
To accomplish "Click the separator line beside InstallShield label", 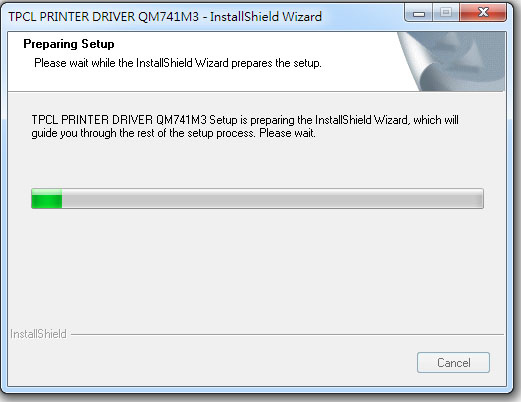I will tap(287, 334).
